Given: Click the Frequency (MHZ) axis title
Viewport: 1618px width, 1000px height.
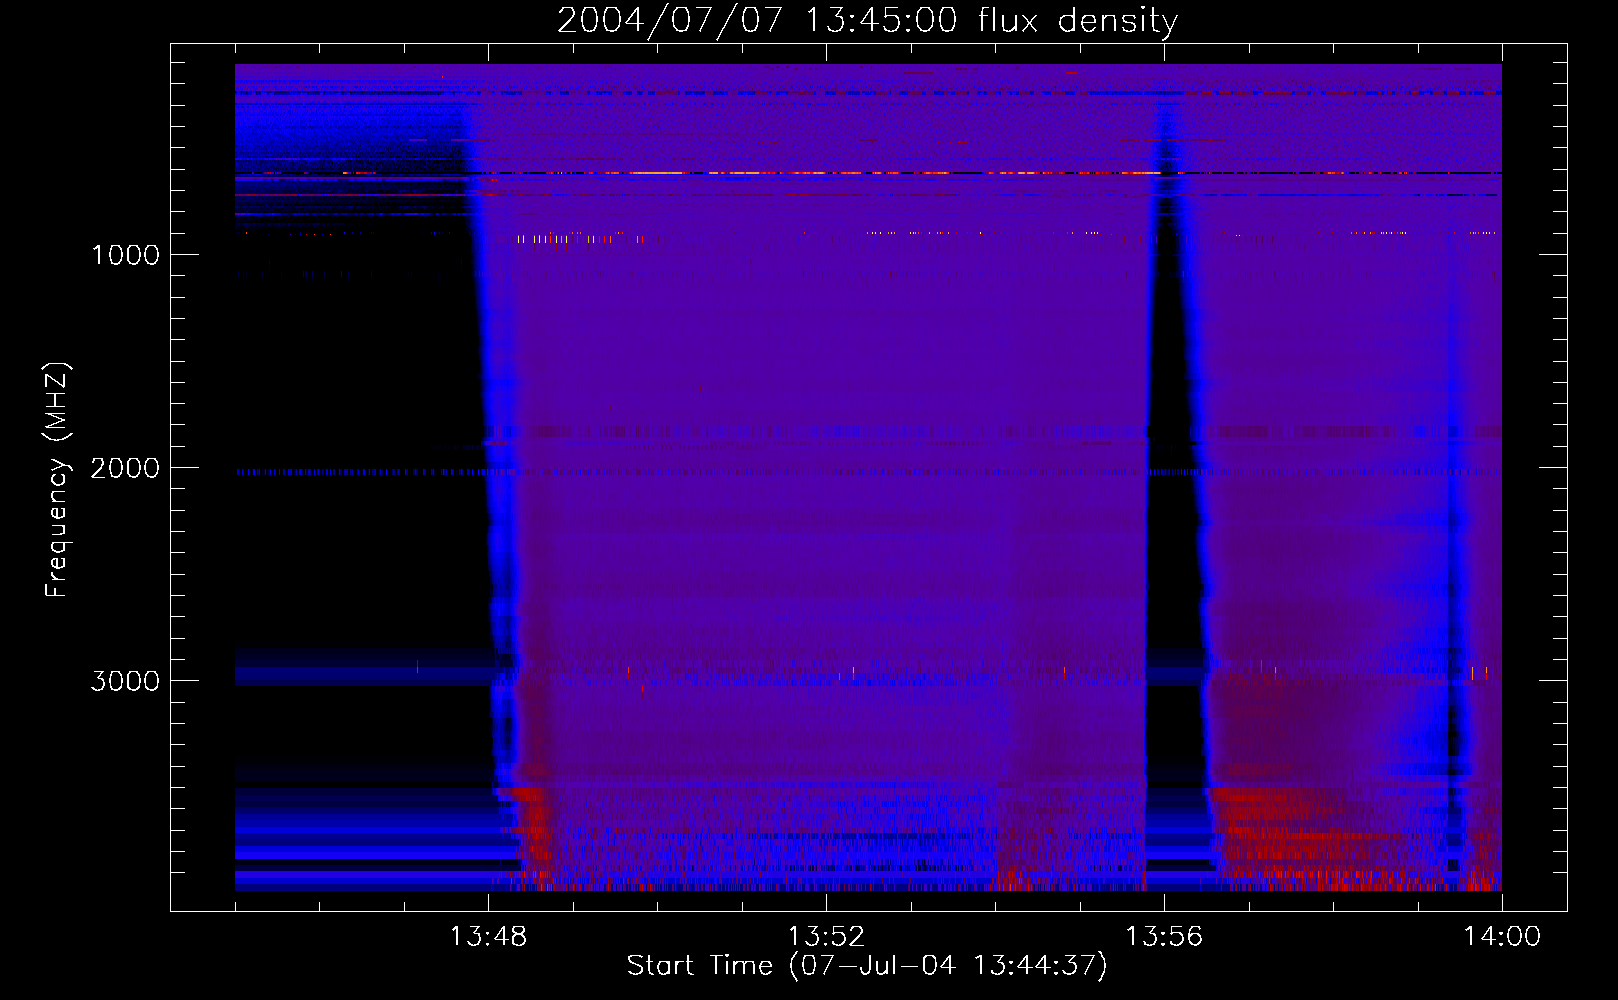Looking at the screenshot, I should point(57,480).
